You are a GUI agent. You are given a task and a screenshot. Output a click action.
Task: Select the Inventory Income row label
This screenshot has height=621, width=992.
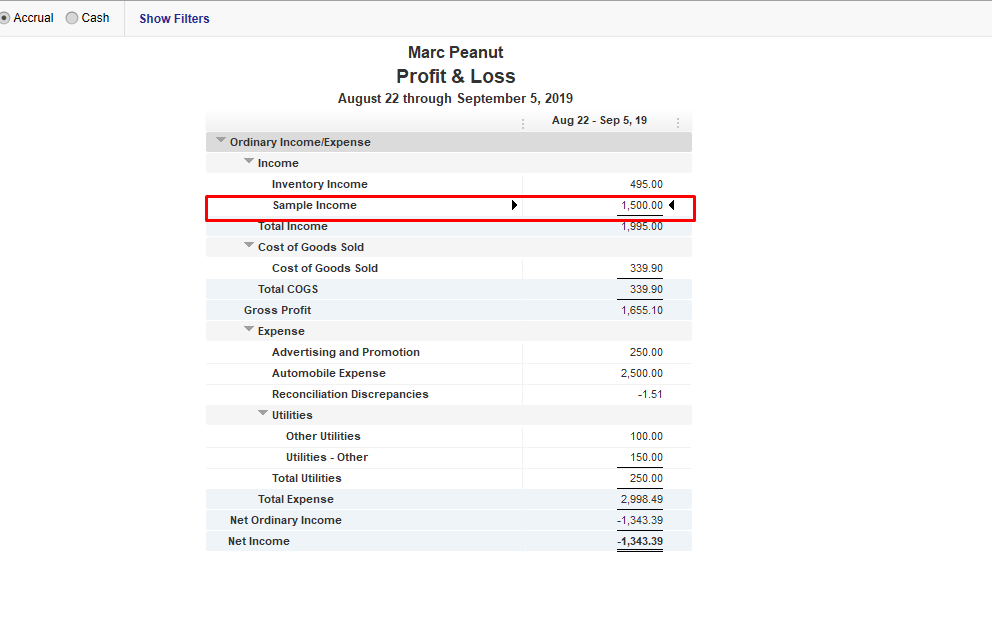[319, 184]
